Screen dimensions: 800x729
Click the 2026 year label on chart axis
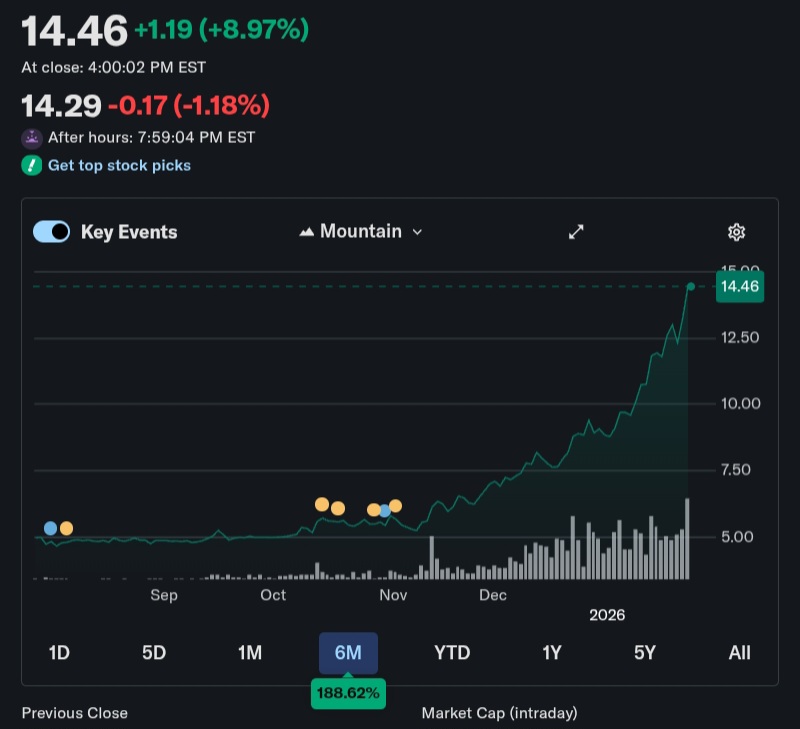pyautogui.click(x=607, y=615)
